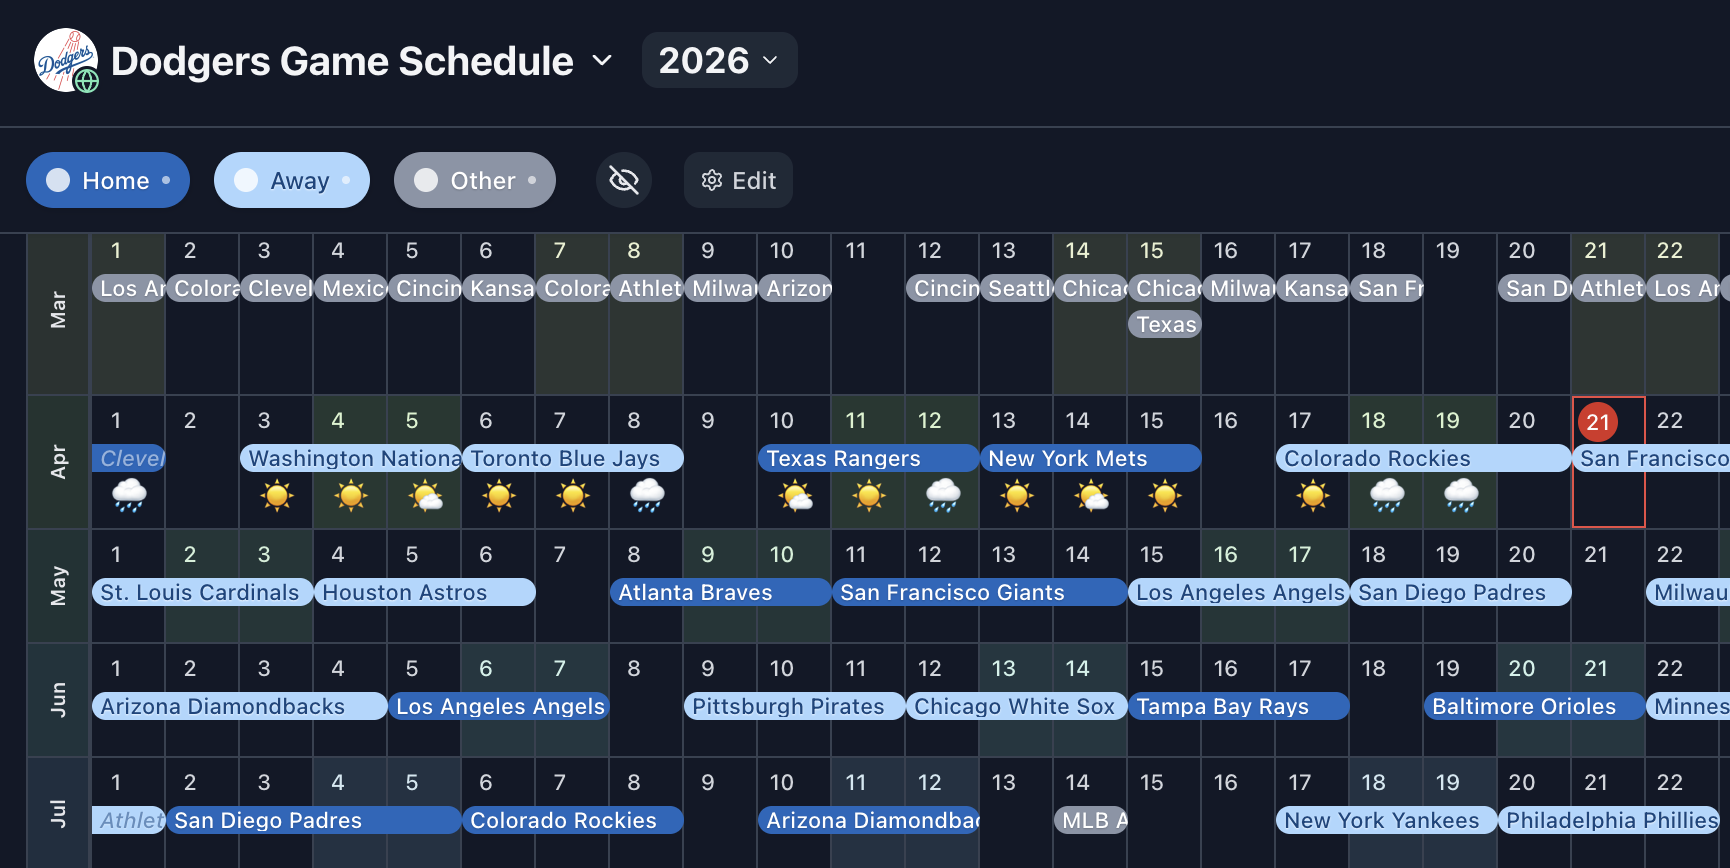Click the light blue Away color dot
This screenshot has width=1730, height=868.
[246, 180]
